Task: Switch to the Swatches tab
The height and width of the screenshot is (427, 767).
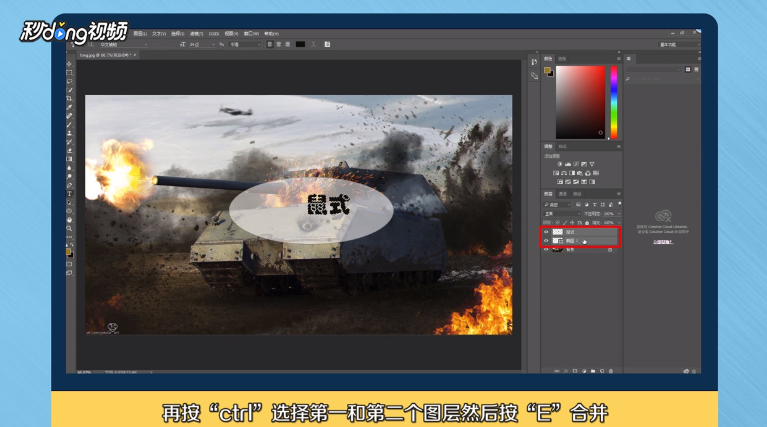Action: 562,59
